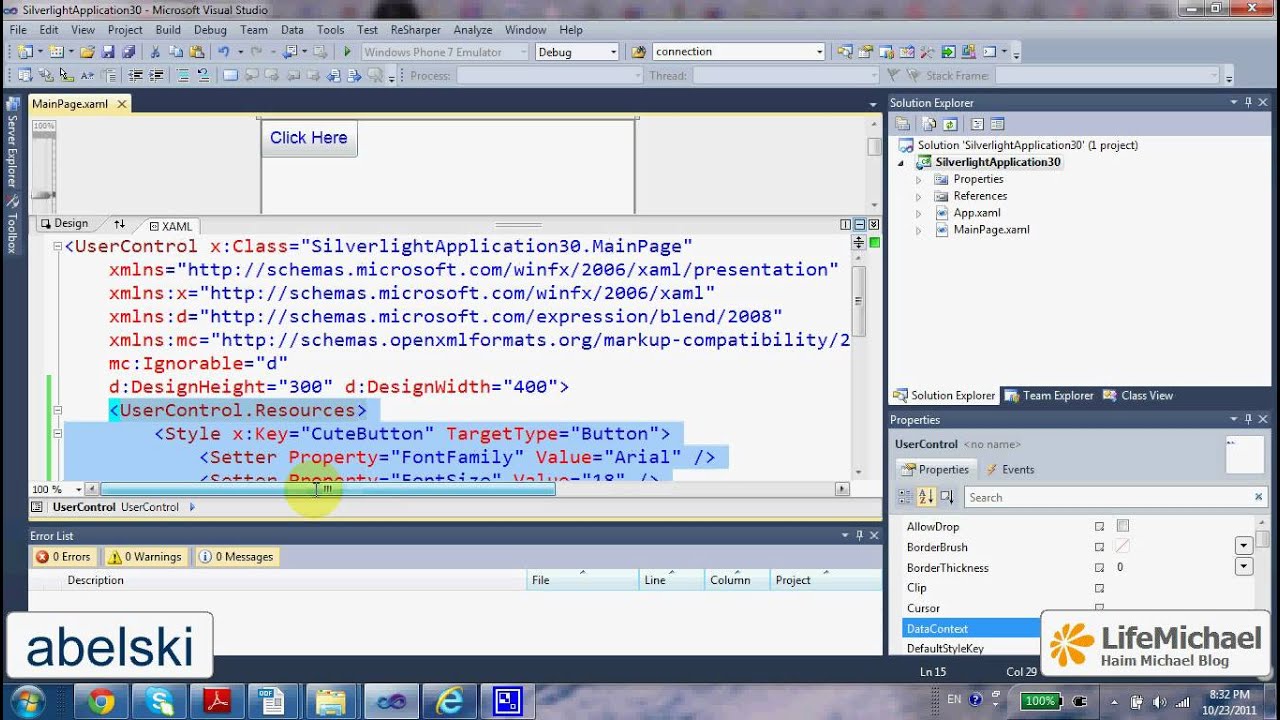The width and height of the screenshot is (1280, 720).
Task: Select the DataContext property row
Action: pos(972,628)
